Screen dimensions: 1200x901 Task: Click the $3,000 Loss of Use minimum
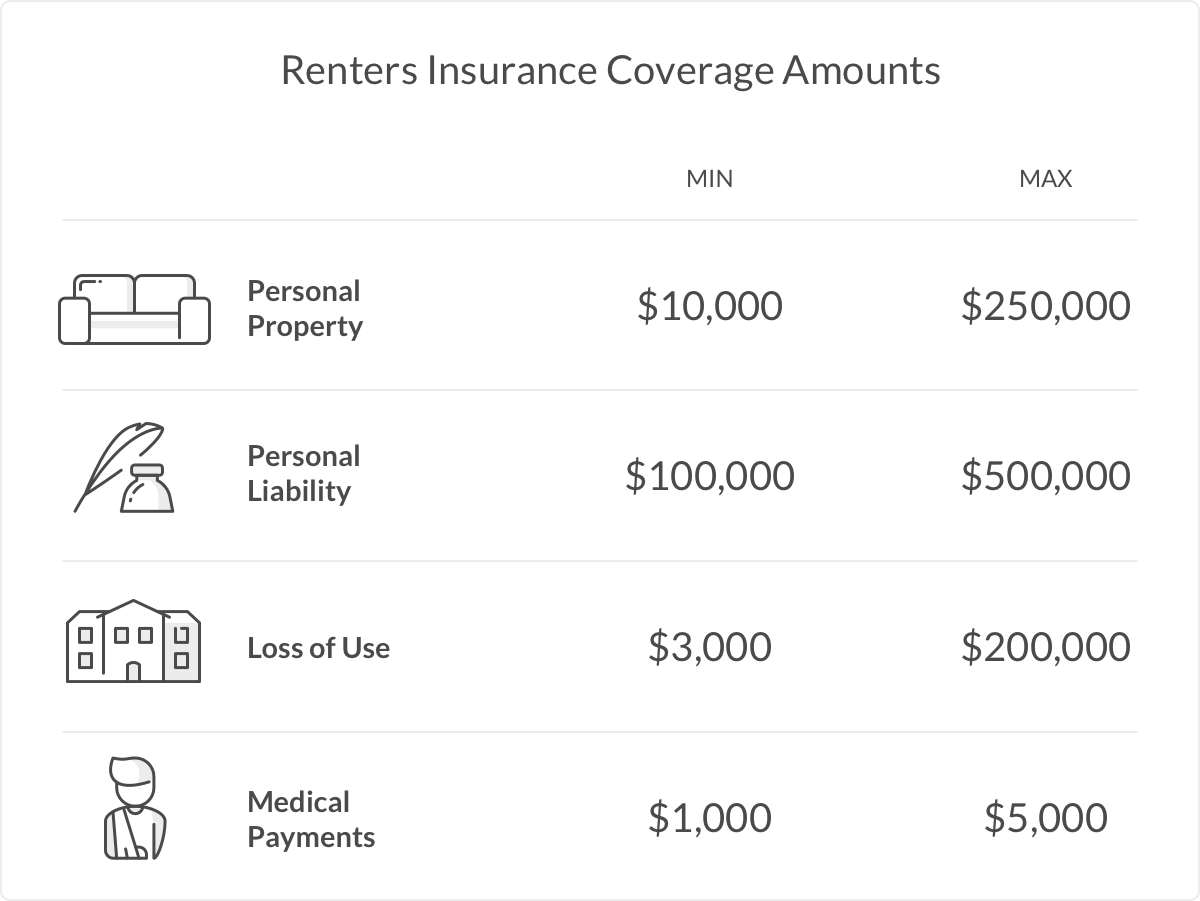pos(709,647)
